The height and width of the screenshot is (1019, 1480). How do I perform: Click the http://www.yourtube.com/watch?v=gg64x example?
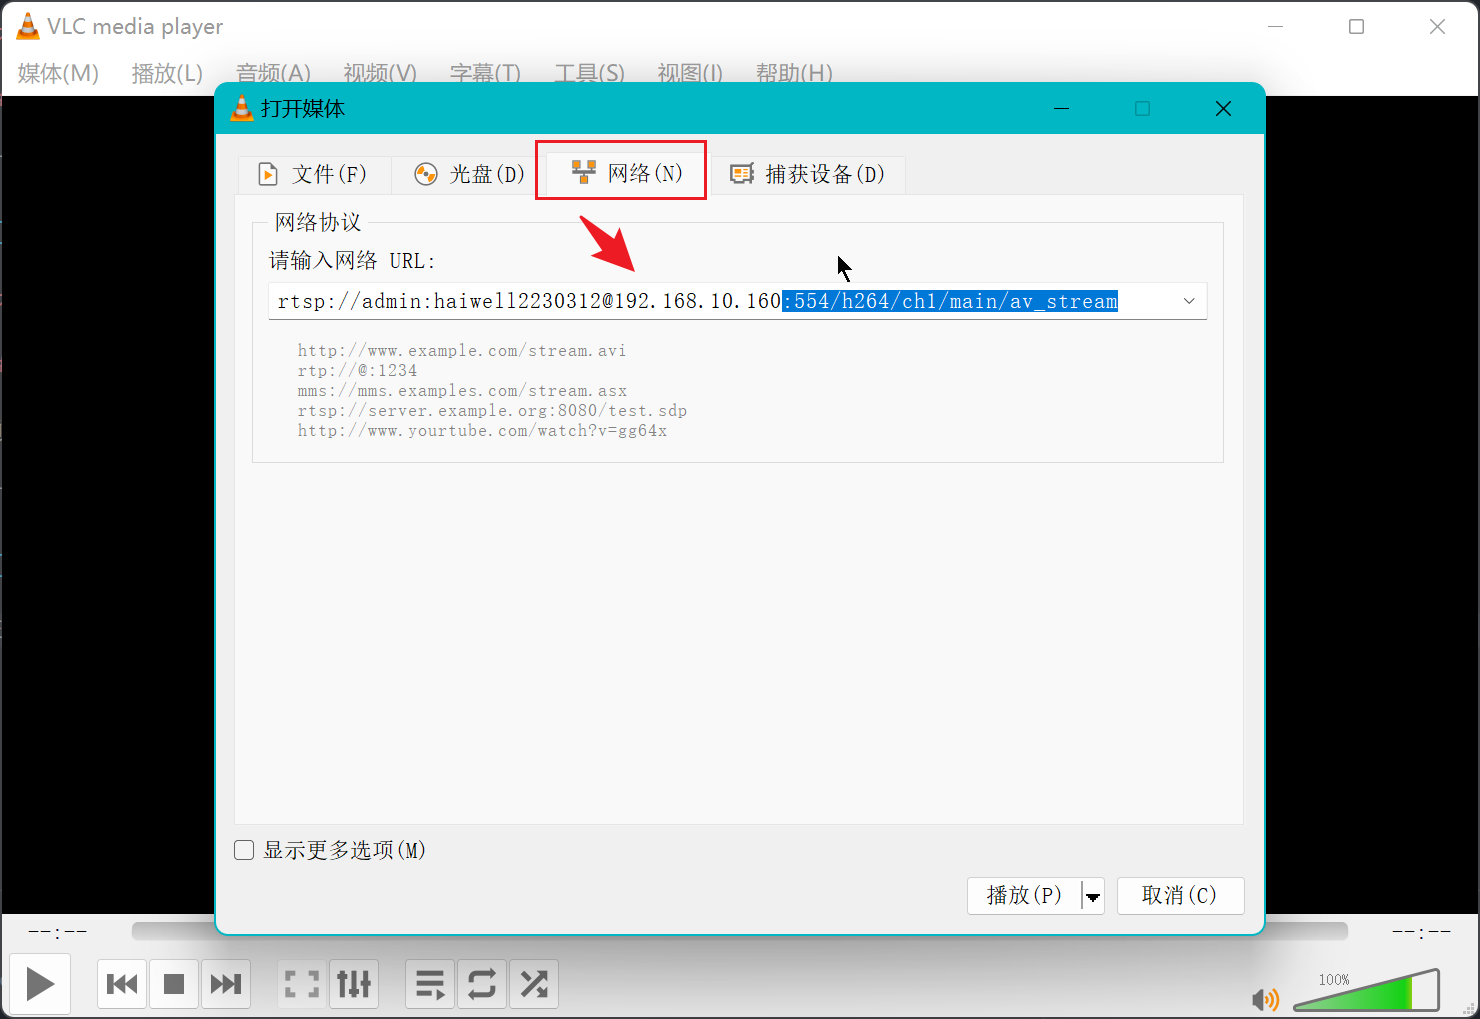click(x=482, y=431)
